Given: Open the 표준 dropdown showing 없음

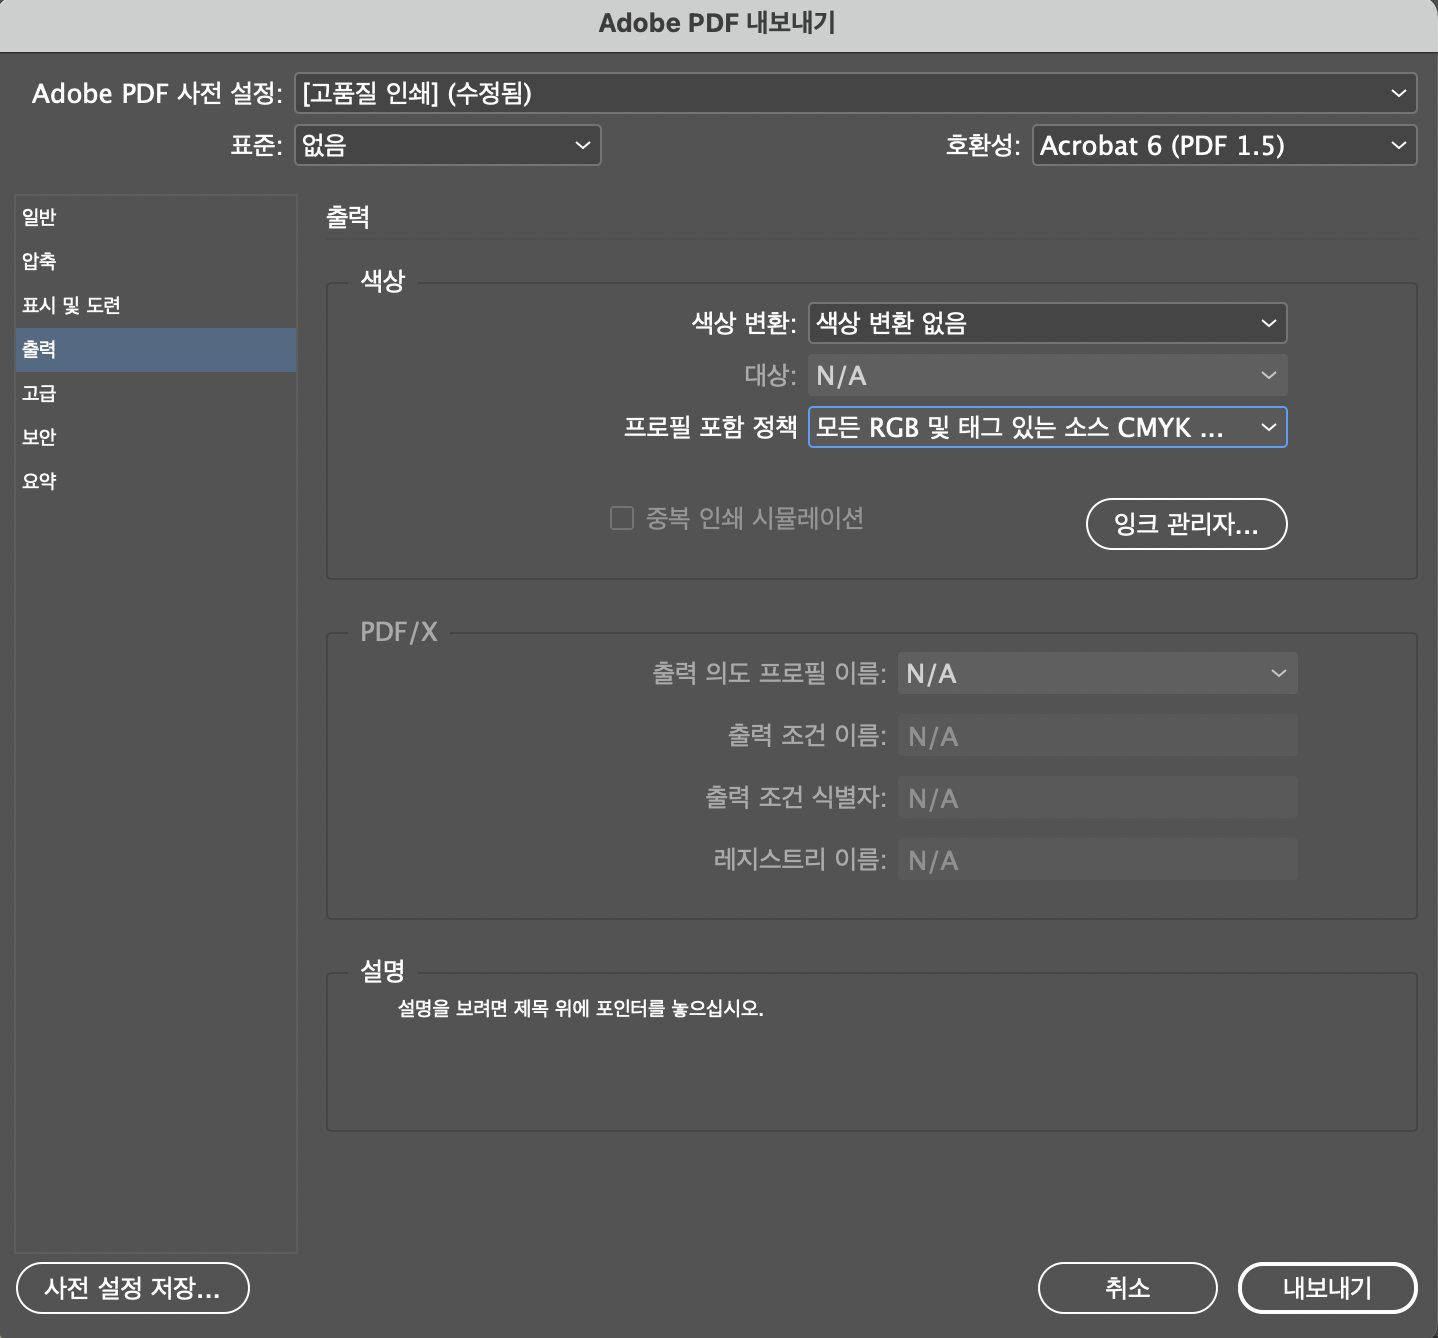Looking at the screenshot, I should pos(447,145).
